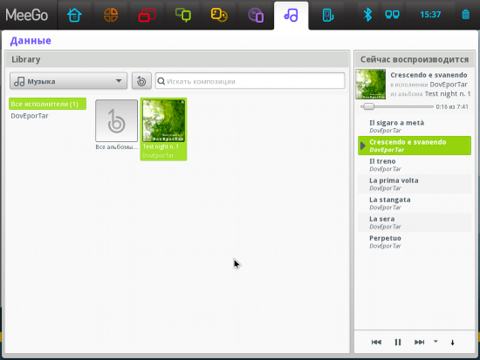The height and width of the screenshot is (360, 480).
Task: Click the Banshee button beside the search box
Action: (x=141, y=81)
